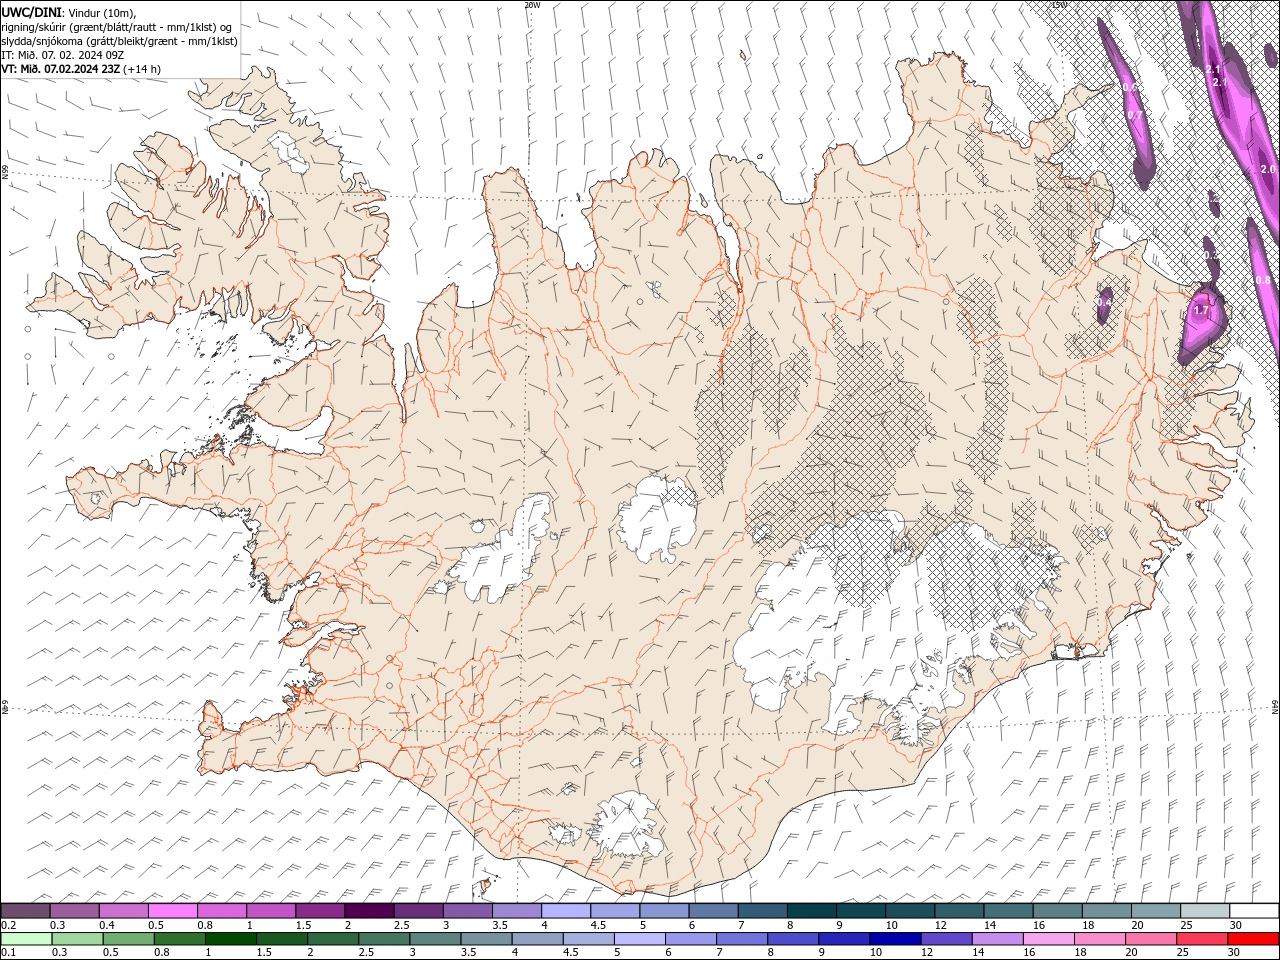
Task: Click the palest green swatch above the lower row label 0.1
Action: click(26, 939)
